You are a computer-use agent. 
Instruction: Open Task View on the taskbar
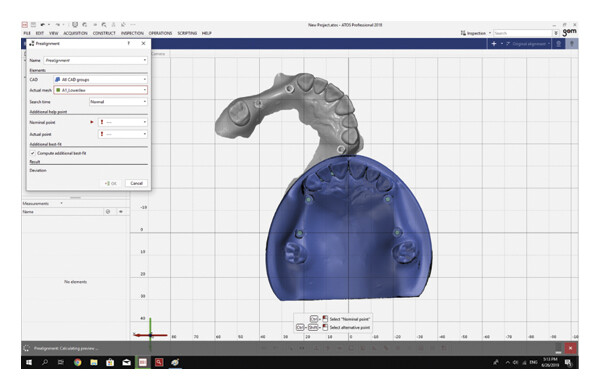(61, 362)
